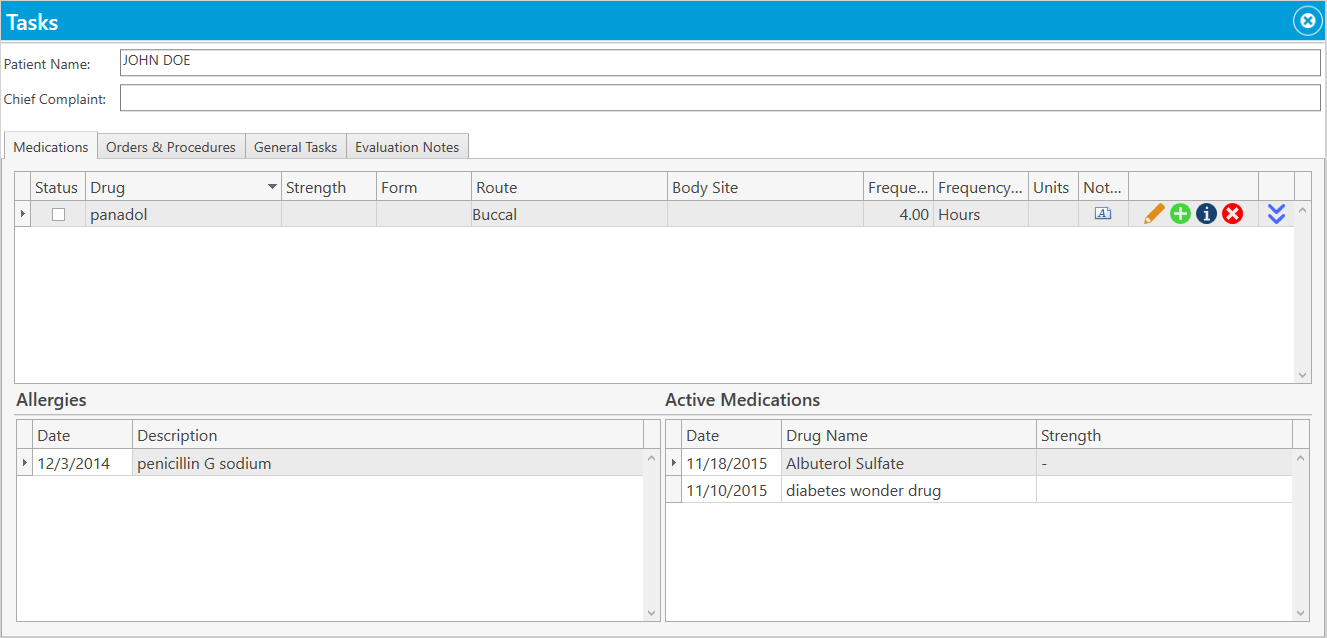Screen dimensions: 1327x638
Task: Click the penicillin G sodium row selector arrow
Action: point(25,463)
